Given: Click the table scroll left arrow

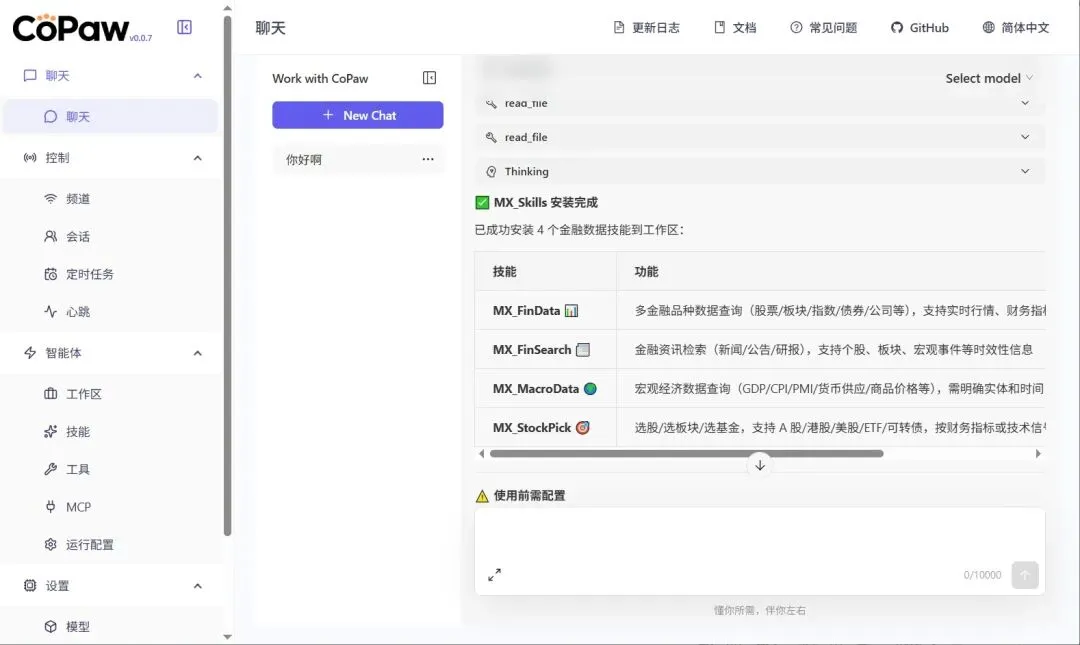Looking at the screenshot, I should coord(481,453).
